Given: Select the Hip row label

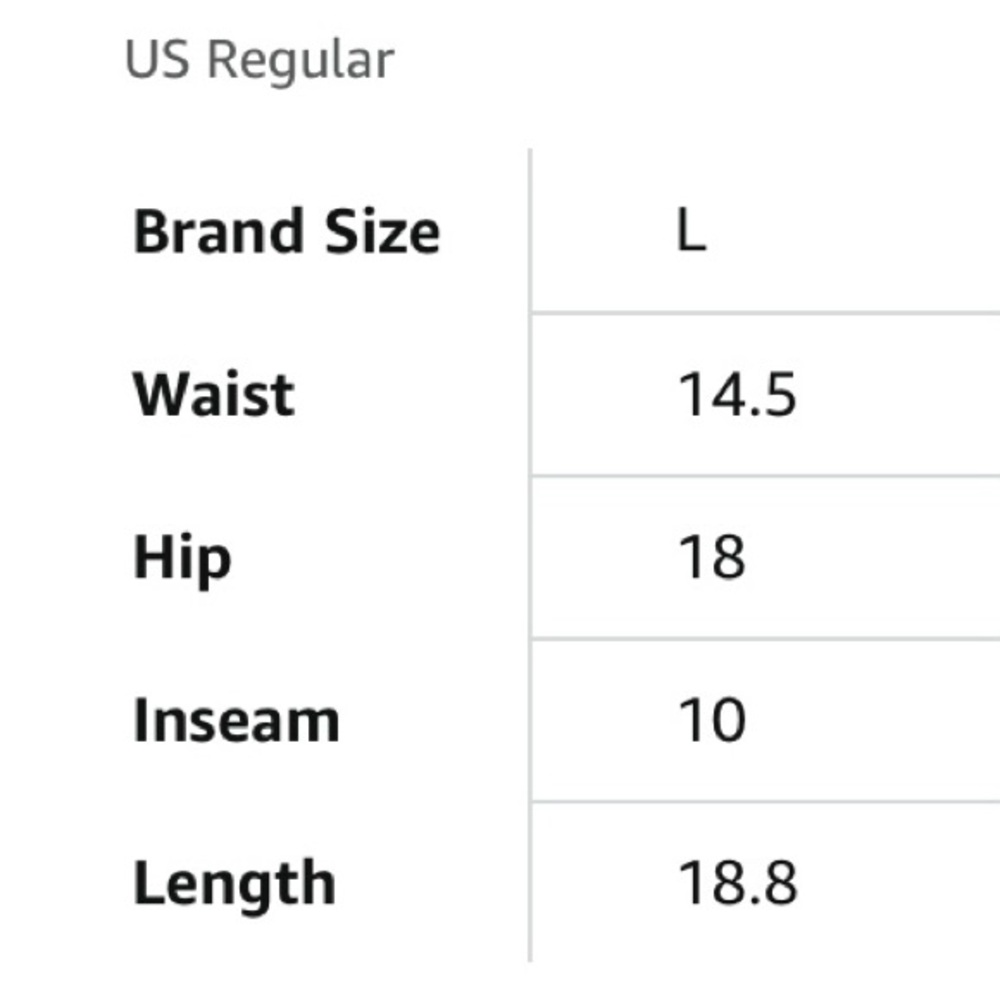Looking at the screenshot, I should point(182,559).
